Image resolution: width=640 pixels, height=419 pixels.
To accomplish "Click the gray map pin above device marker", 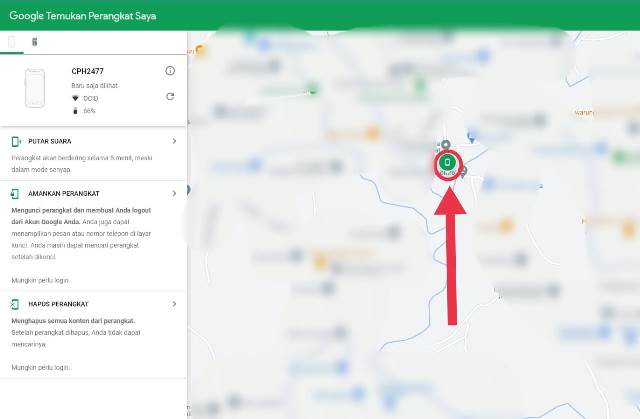I will pyautogui.click(x=446, y=145).
